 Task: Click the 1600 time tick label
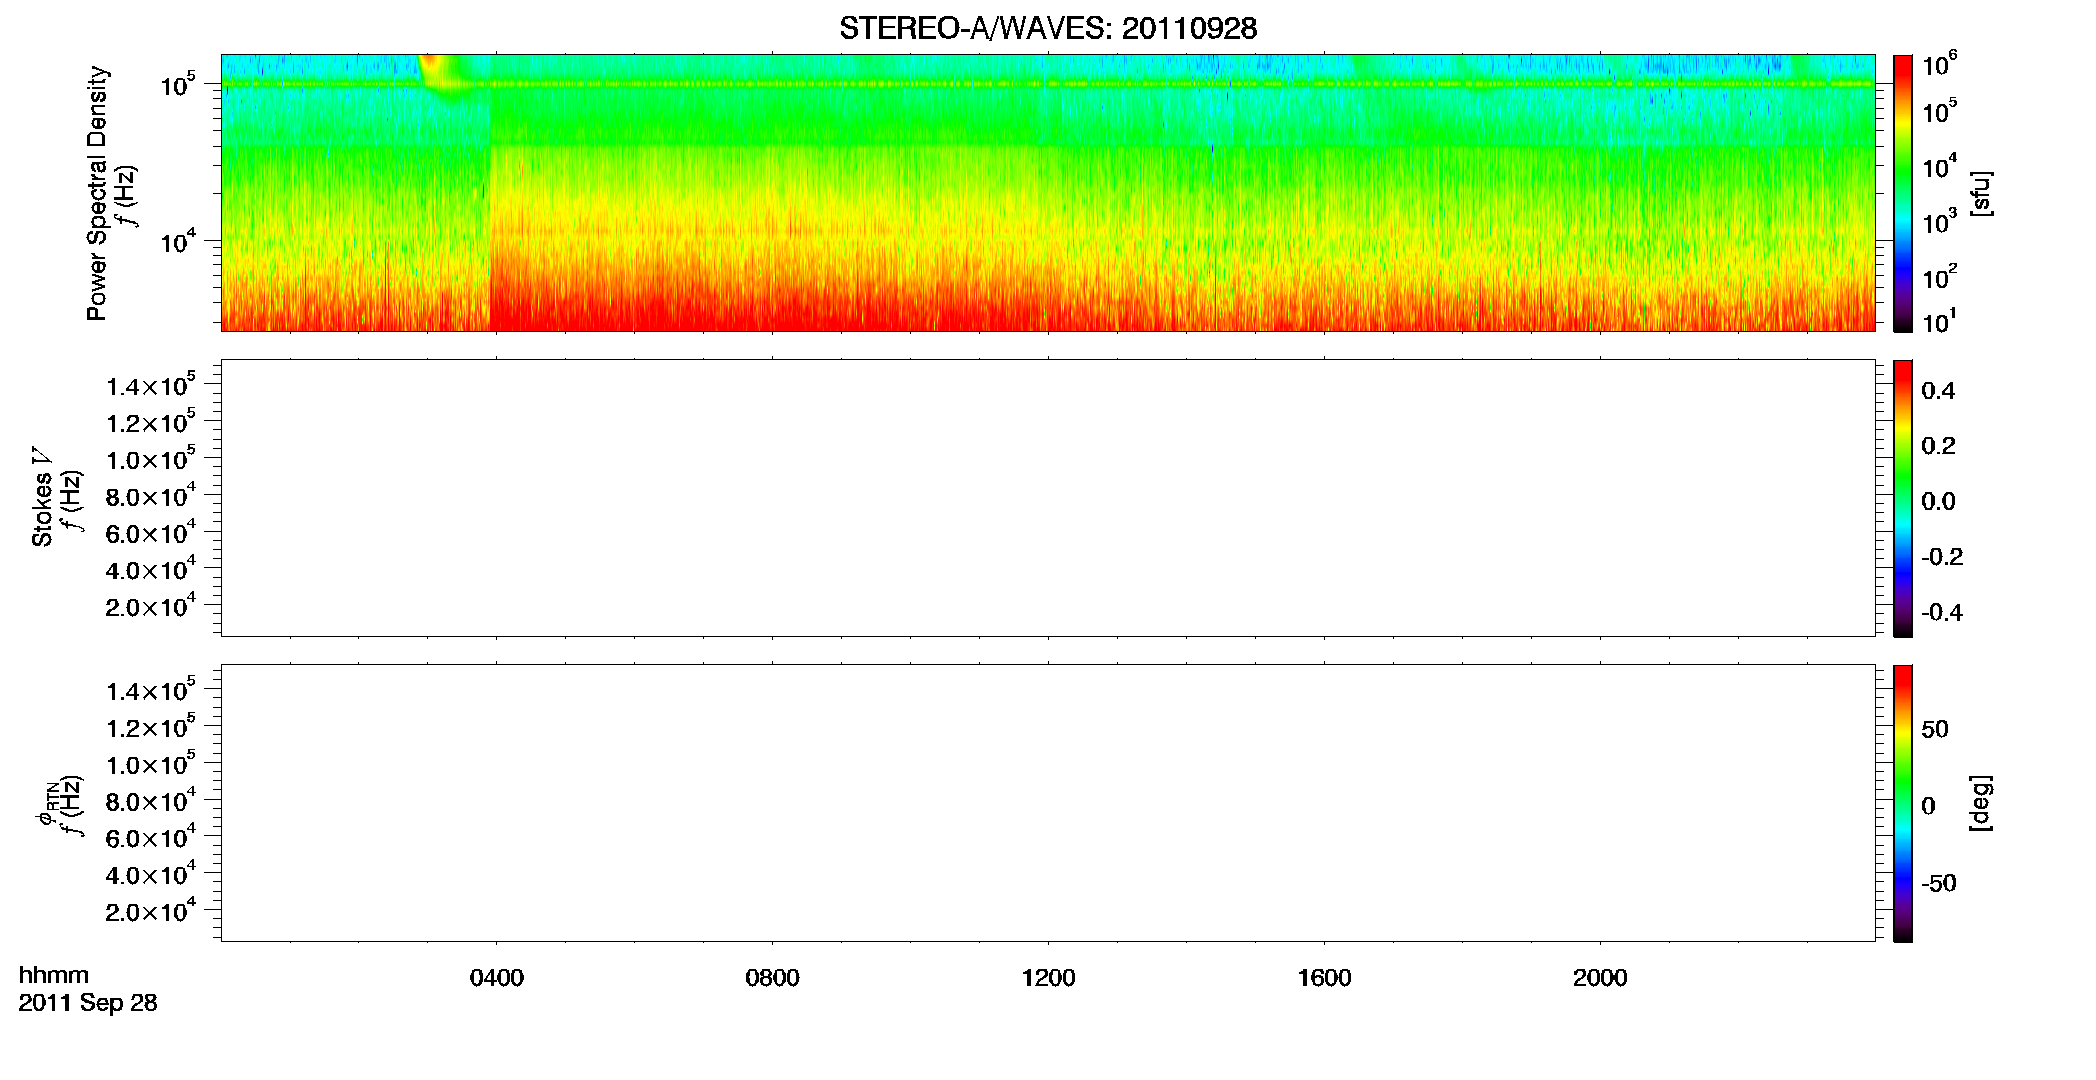[1324, 978]
